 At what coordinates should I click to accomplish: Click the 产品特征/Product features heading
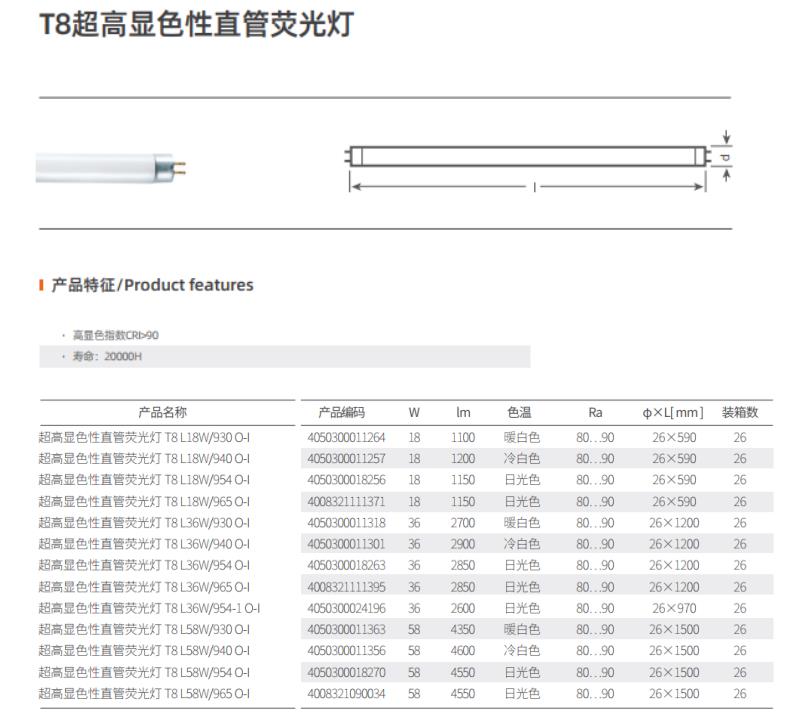click(x=152, y=286)
